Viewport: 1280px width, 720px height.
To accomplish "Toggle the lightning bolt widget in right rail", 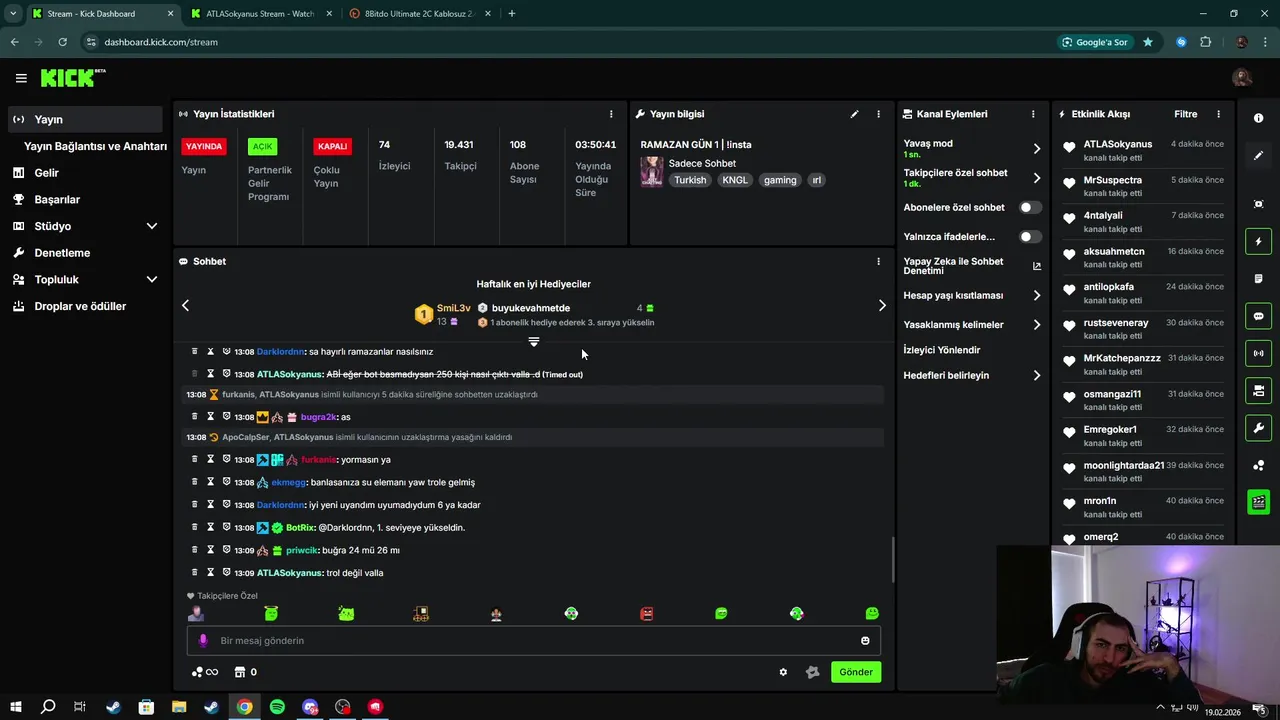I will coord(1258,241).
